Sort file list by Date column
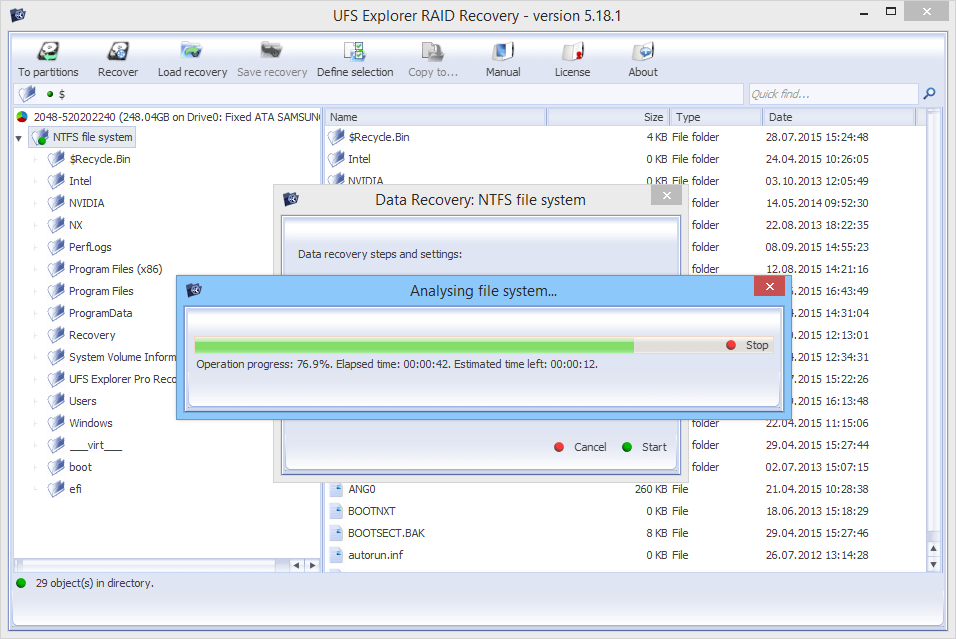The image size is (956, 639). click(x=839, y=117)
